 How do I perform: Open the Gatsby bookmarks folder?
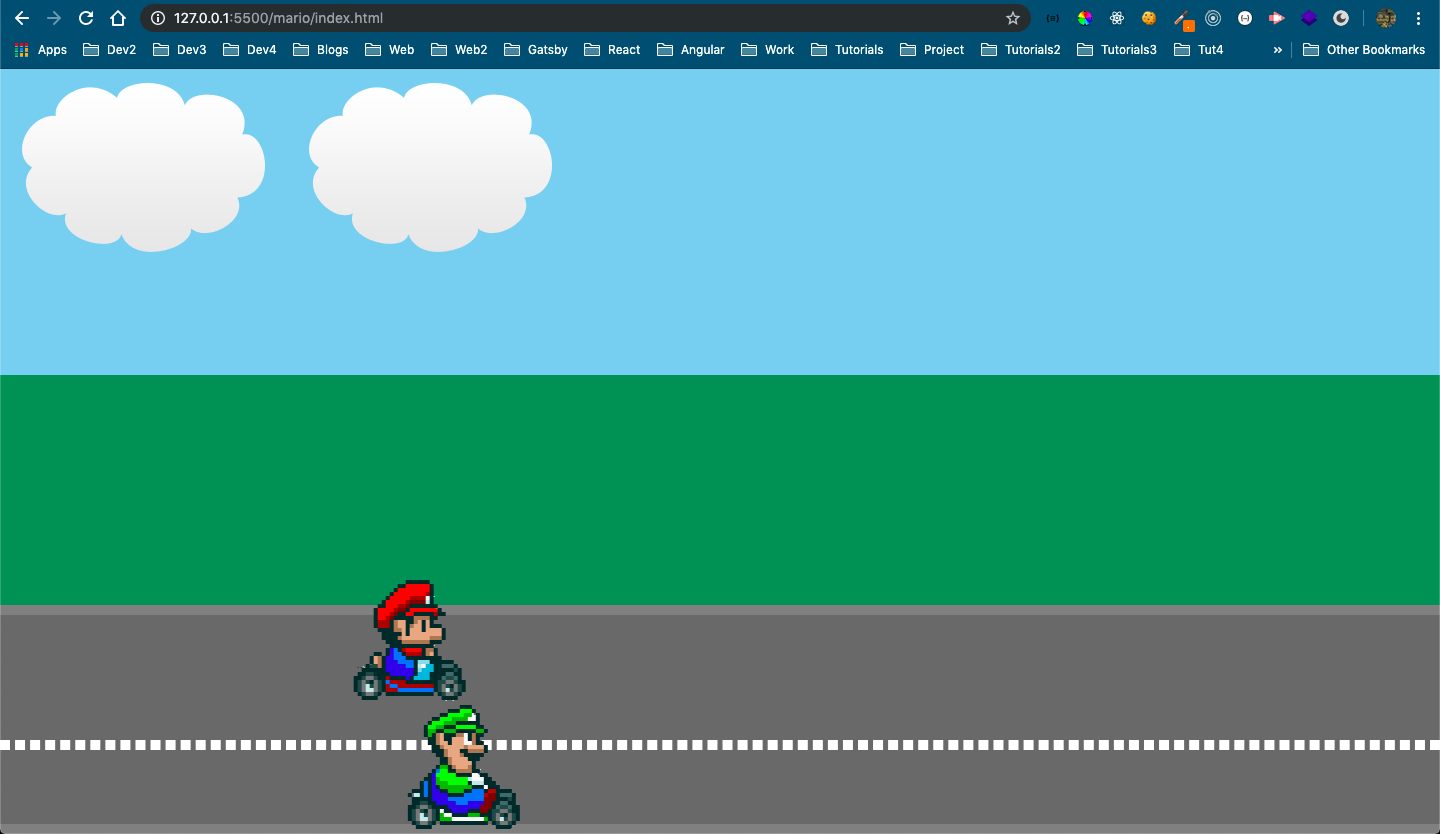click(536, 49)
